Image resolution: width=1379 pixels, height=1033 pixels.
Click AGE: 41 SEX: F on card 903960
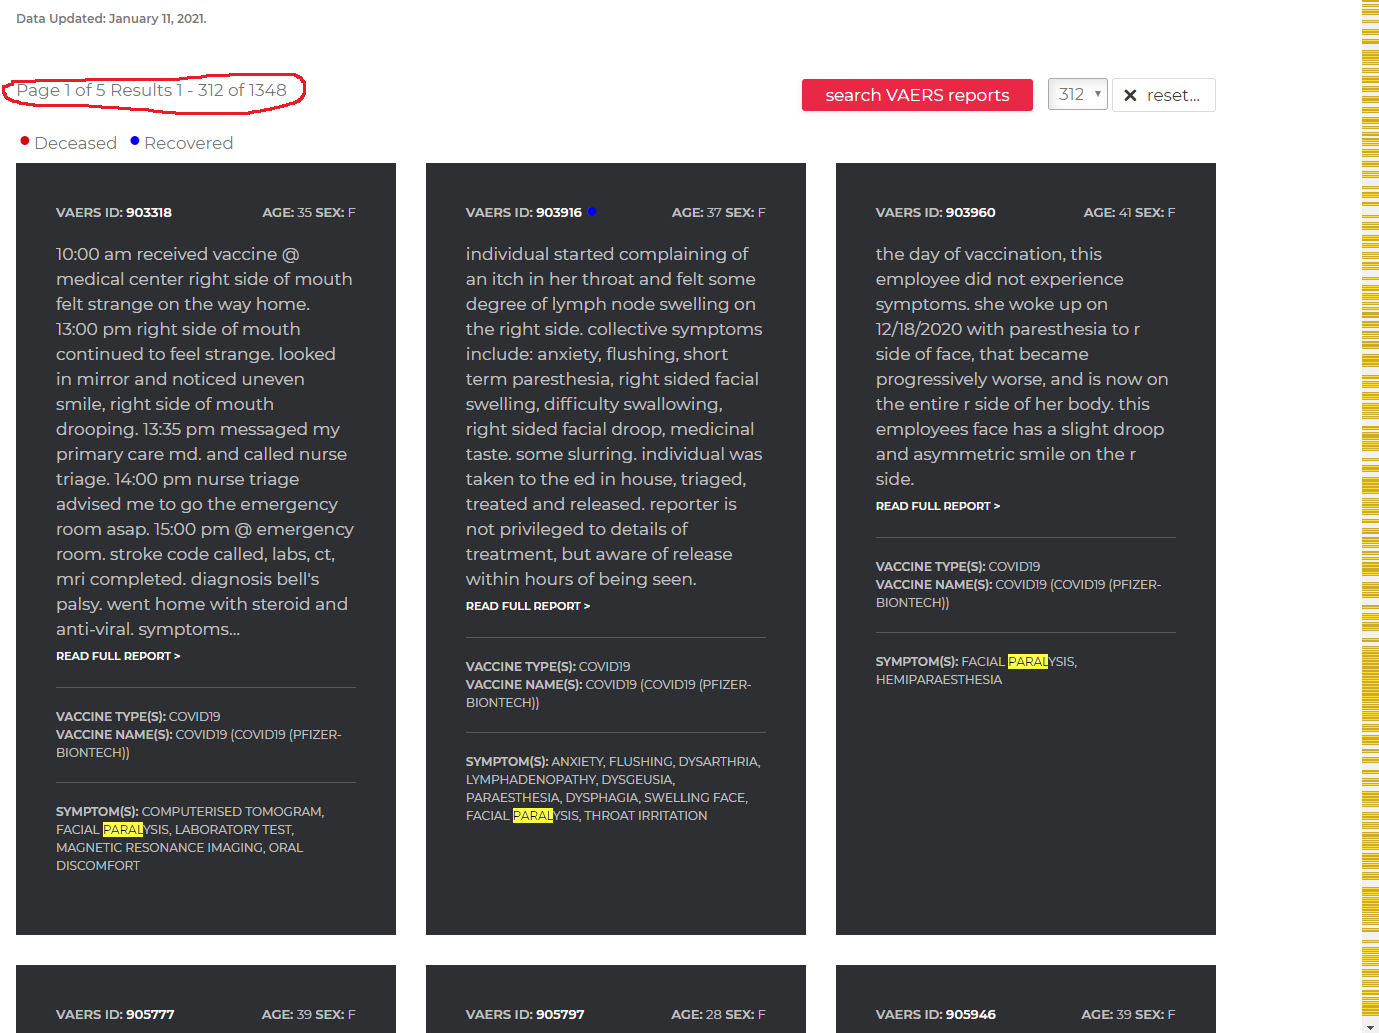(x=1130, y=212)
